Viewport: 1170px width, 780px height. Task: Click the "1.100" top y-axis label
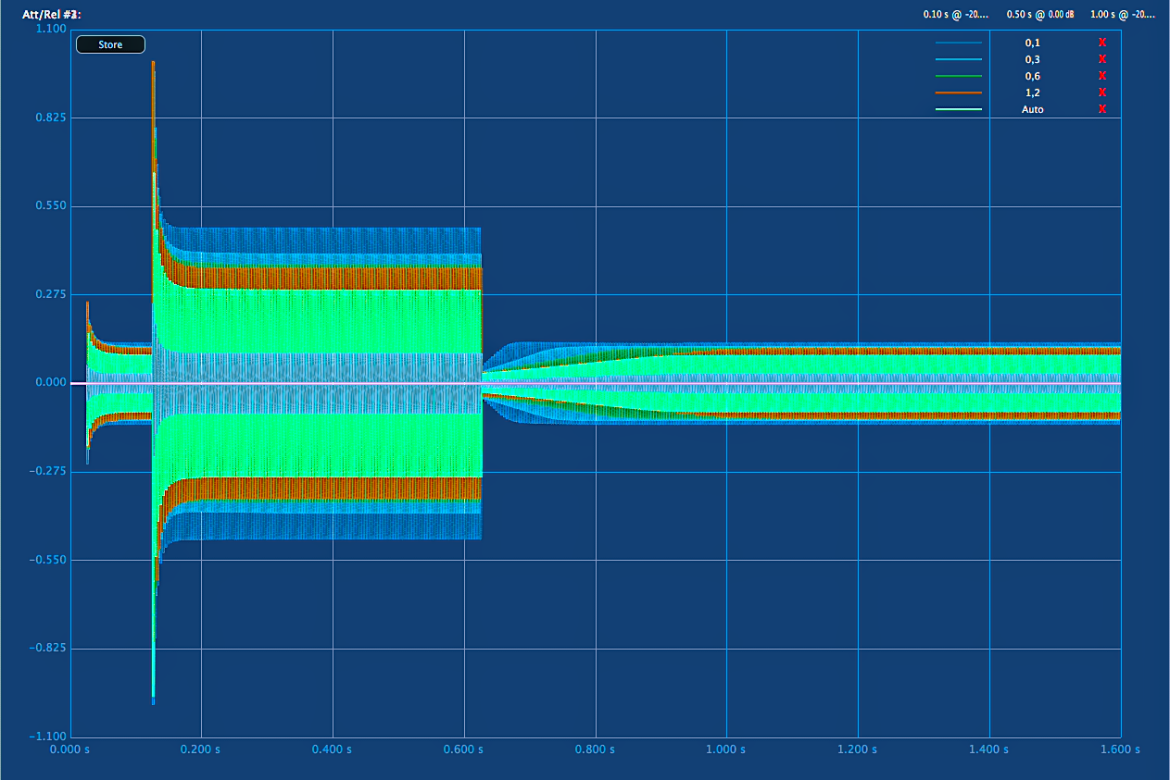point(51,28)
